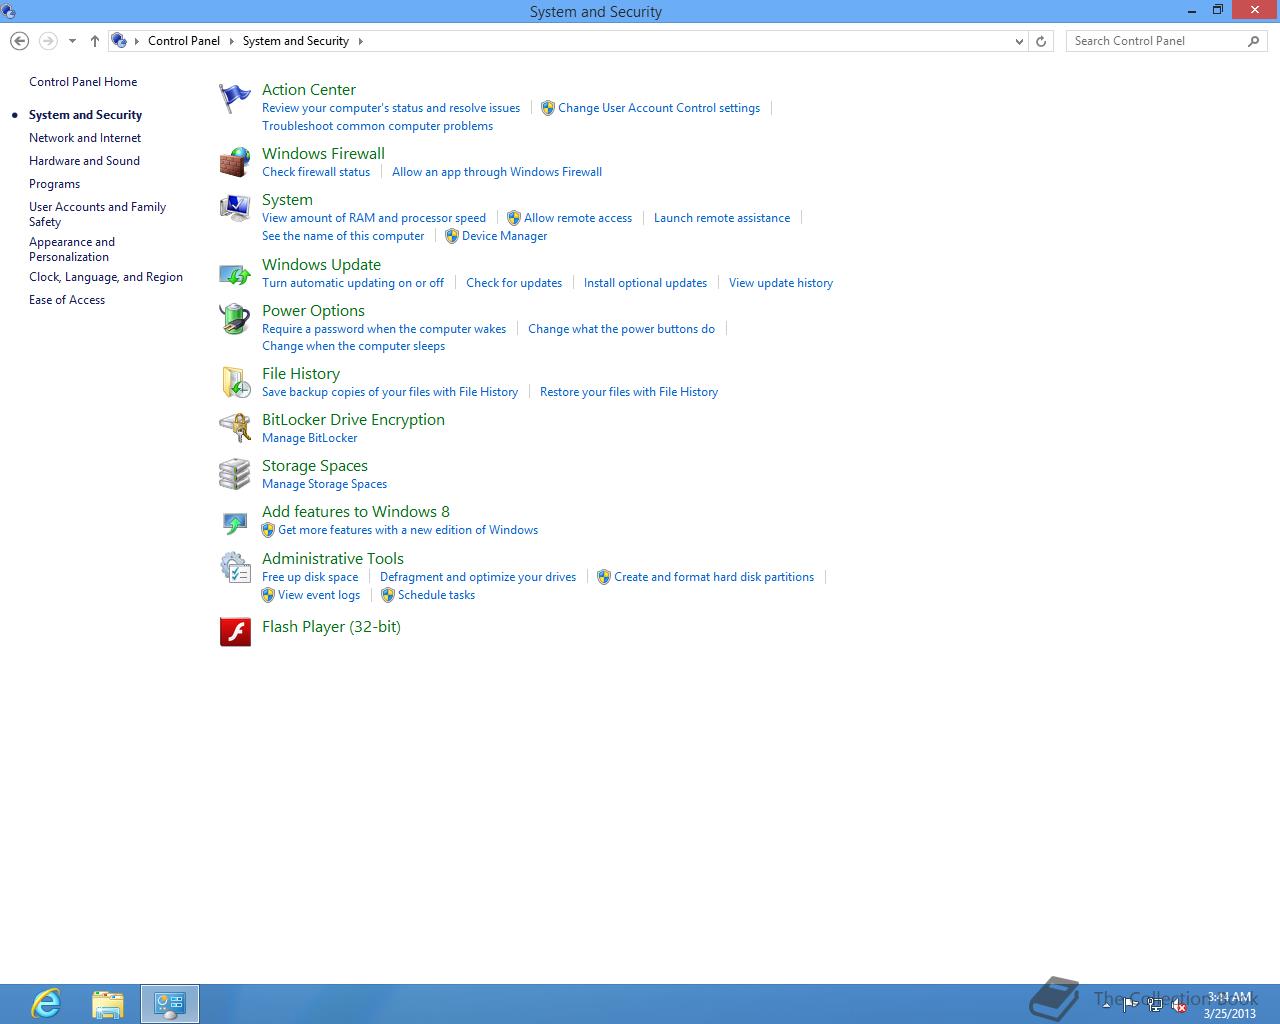Open the System computer icon
This screenshot has width=1280, height=1024.
pyautogui.click(x=235, y=208)
